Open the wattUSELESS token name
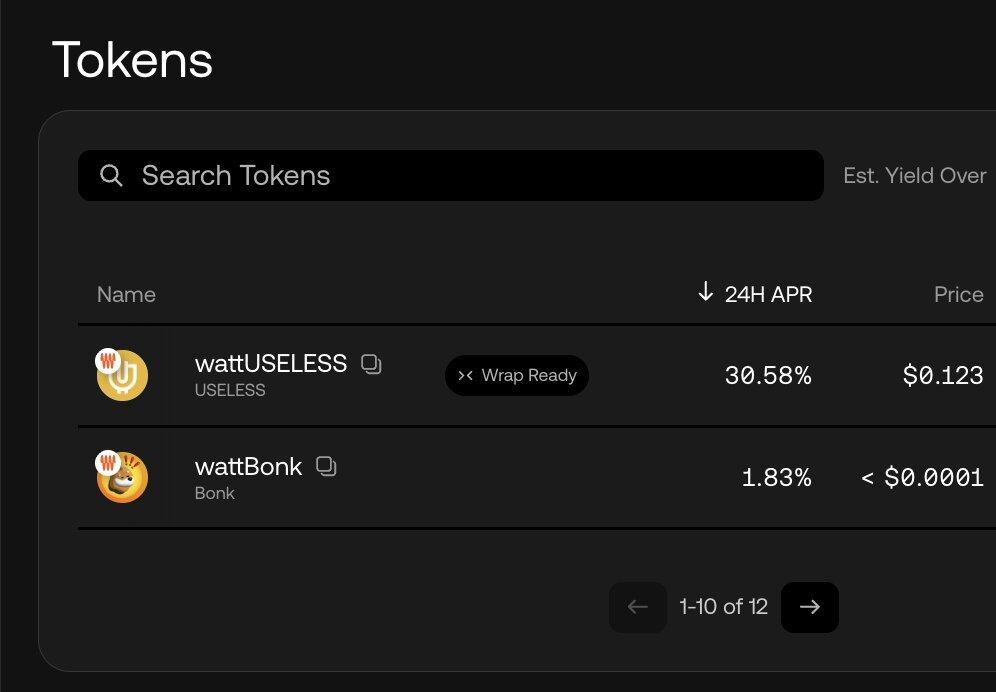The width and height of the screenshot is (996, 692). click(x=271, y=364)
